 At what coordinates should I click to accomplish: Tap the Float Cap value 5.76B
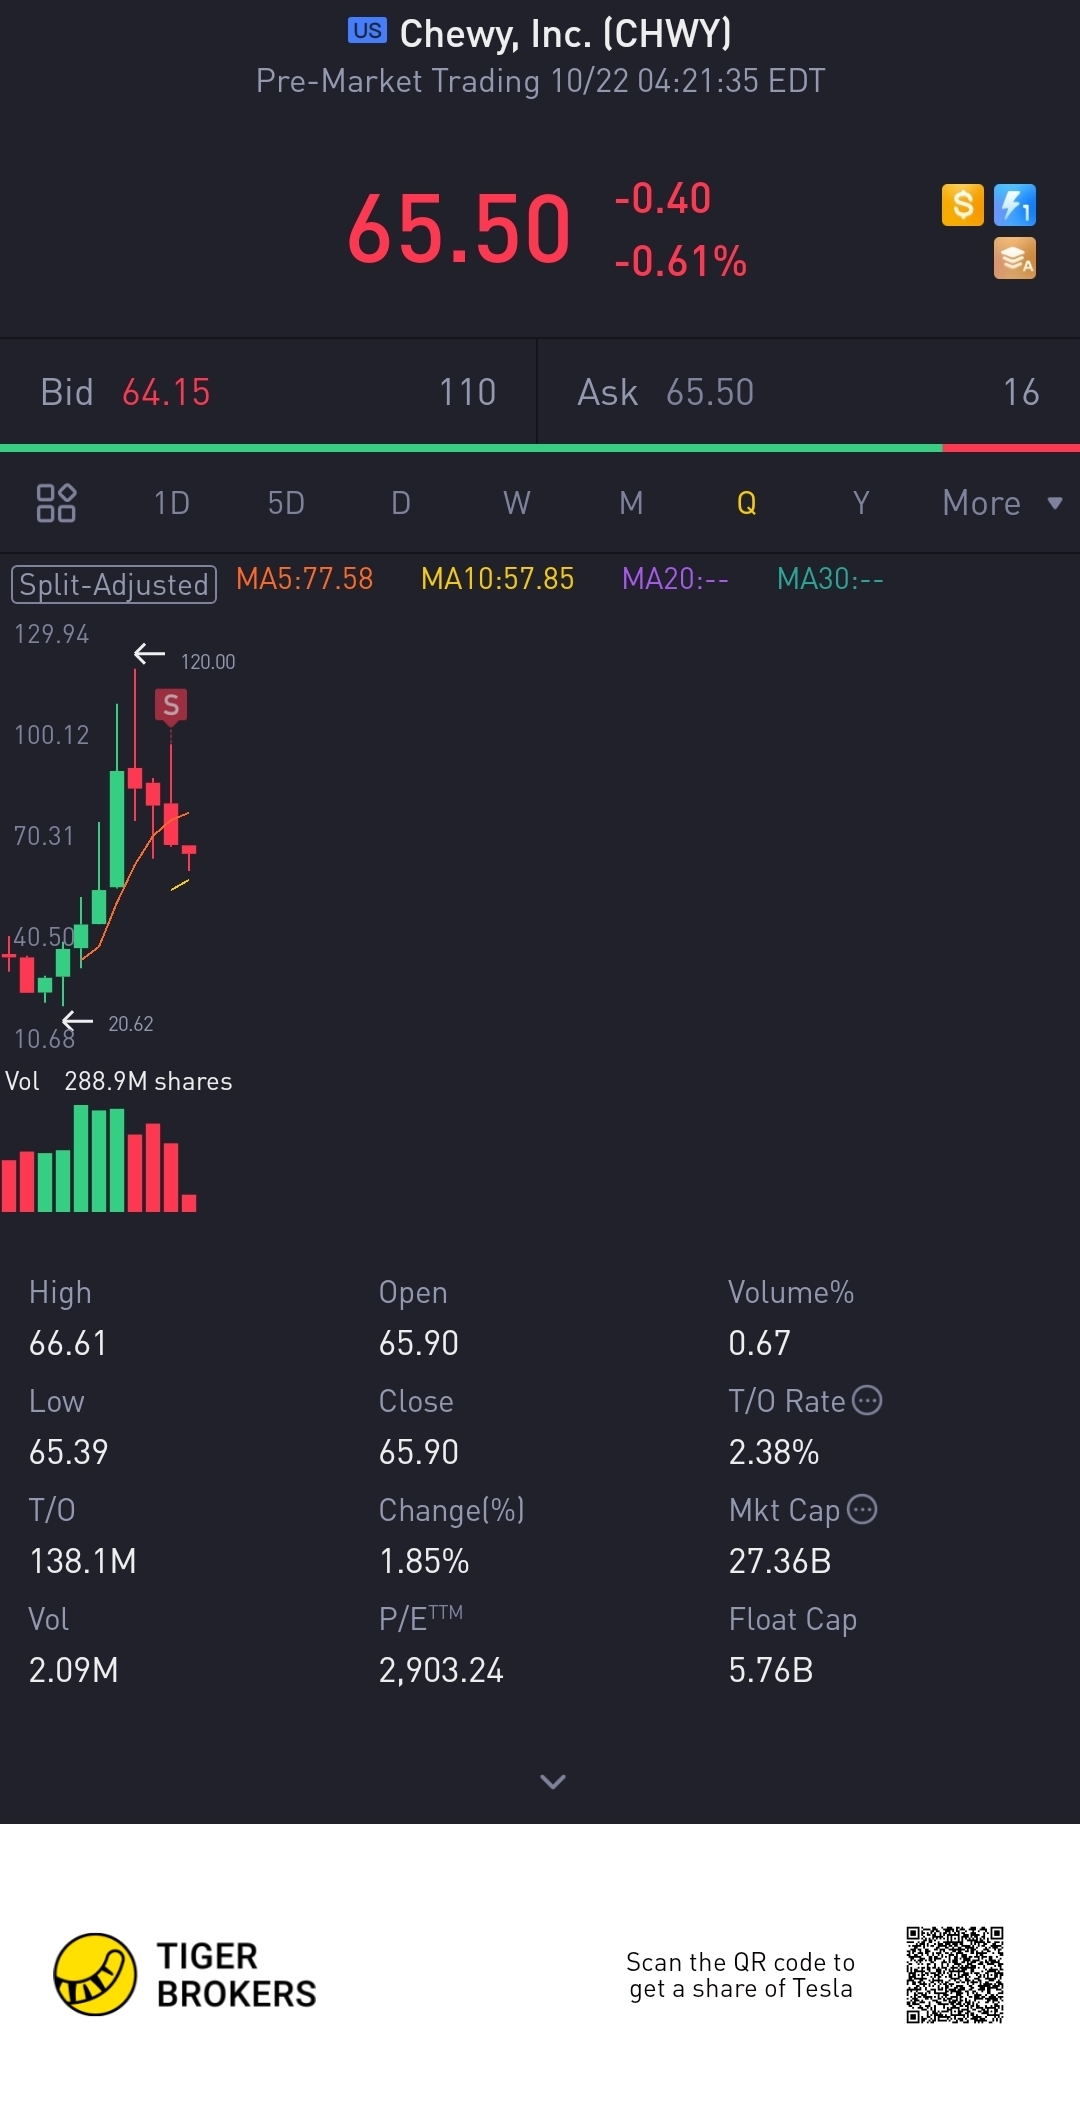[771, 1670]
